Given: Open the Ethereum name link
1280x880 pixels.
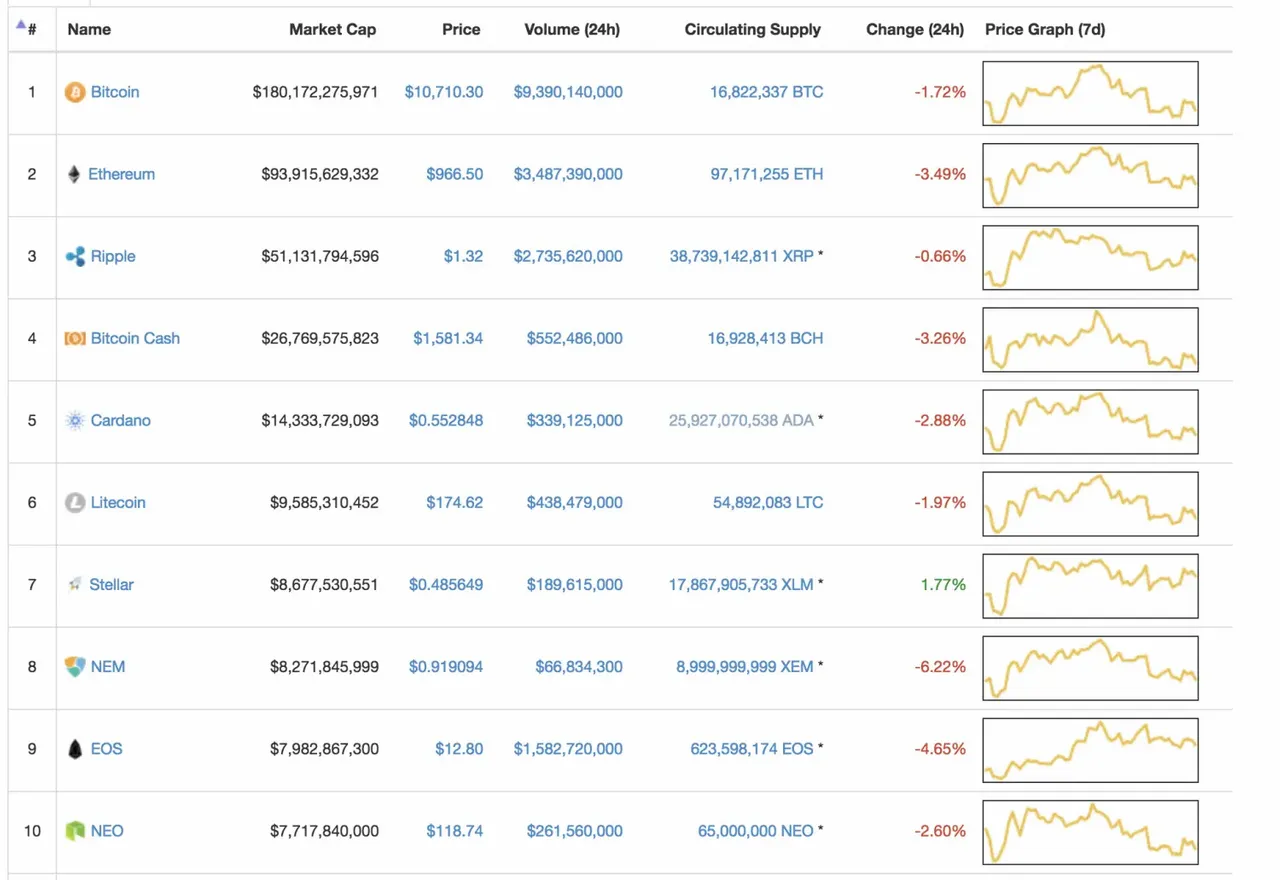Looking at the screenshot, I should [x=121, y=174].
